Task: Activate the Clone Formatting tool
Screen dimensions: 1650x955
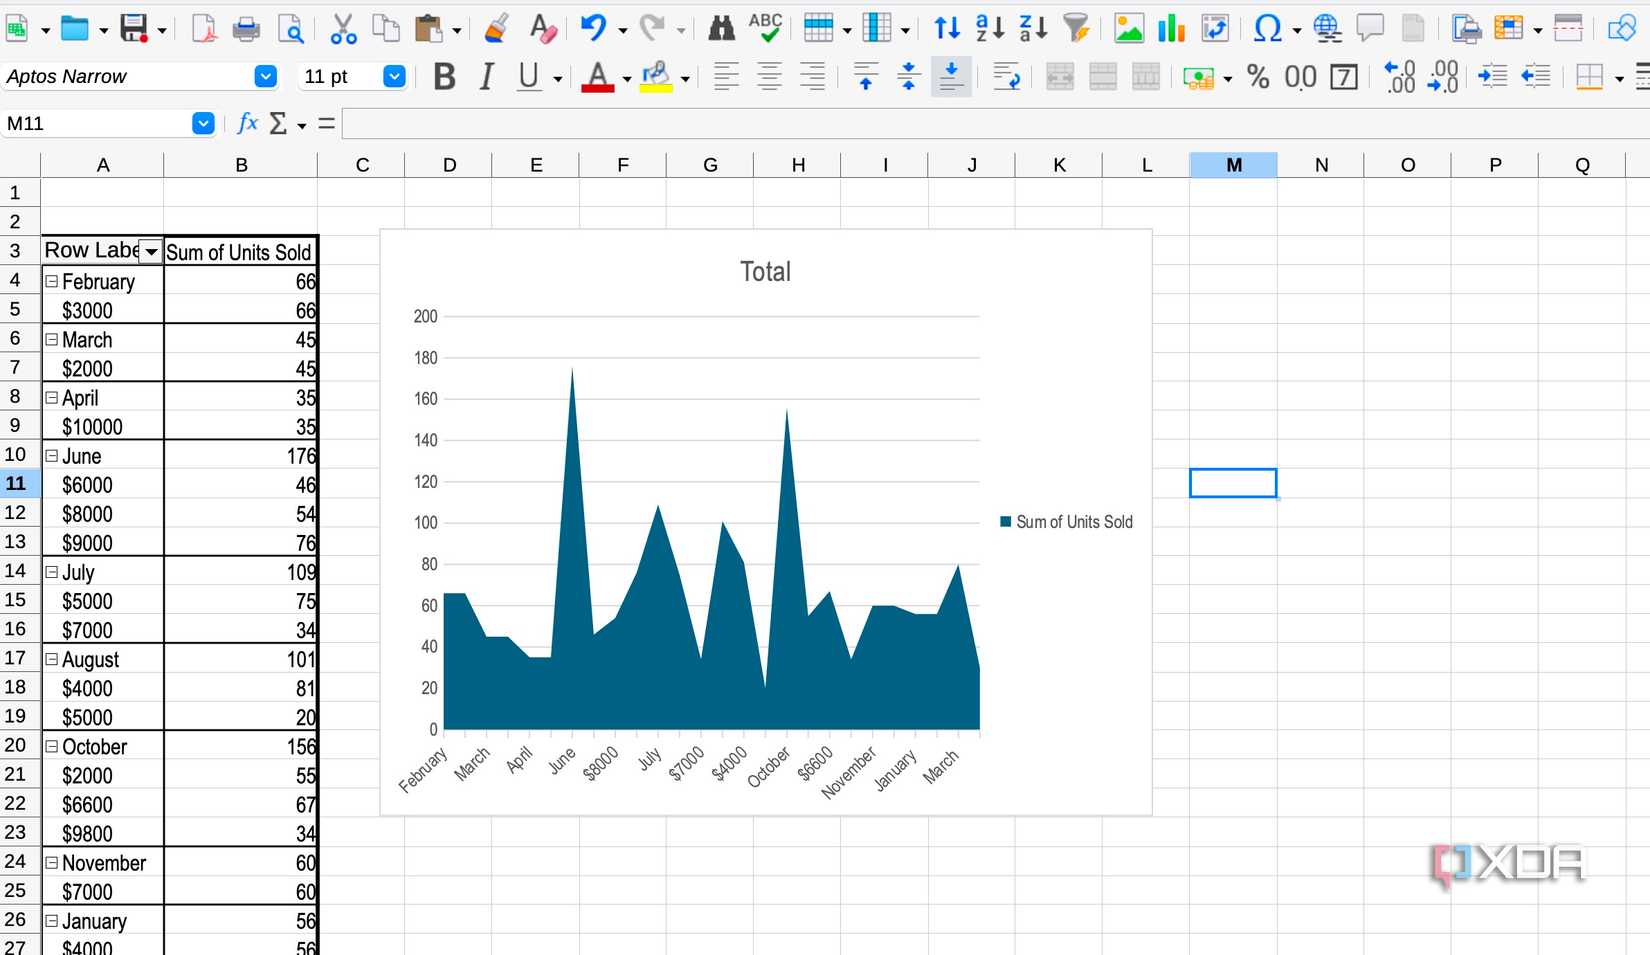Action: point(494,28)
